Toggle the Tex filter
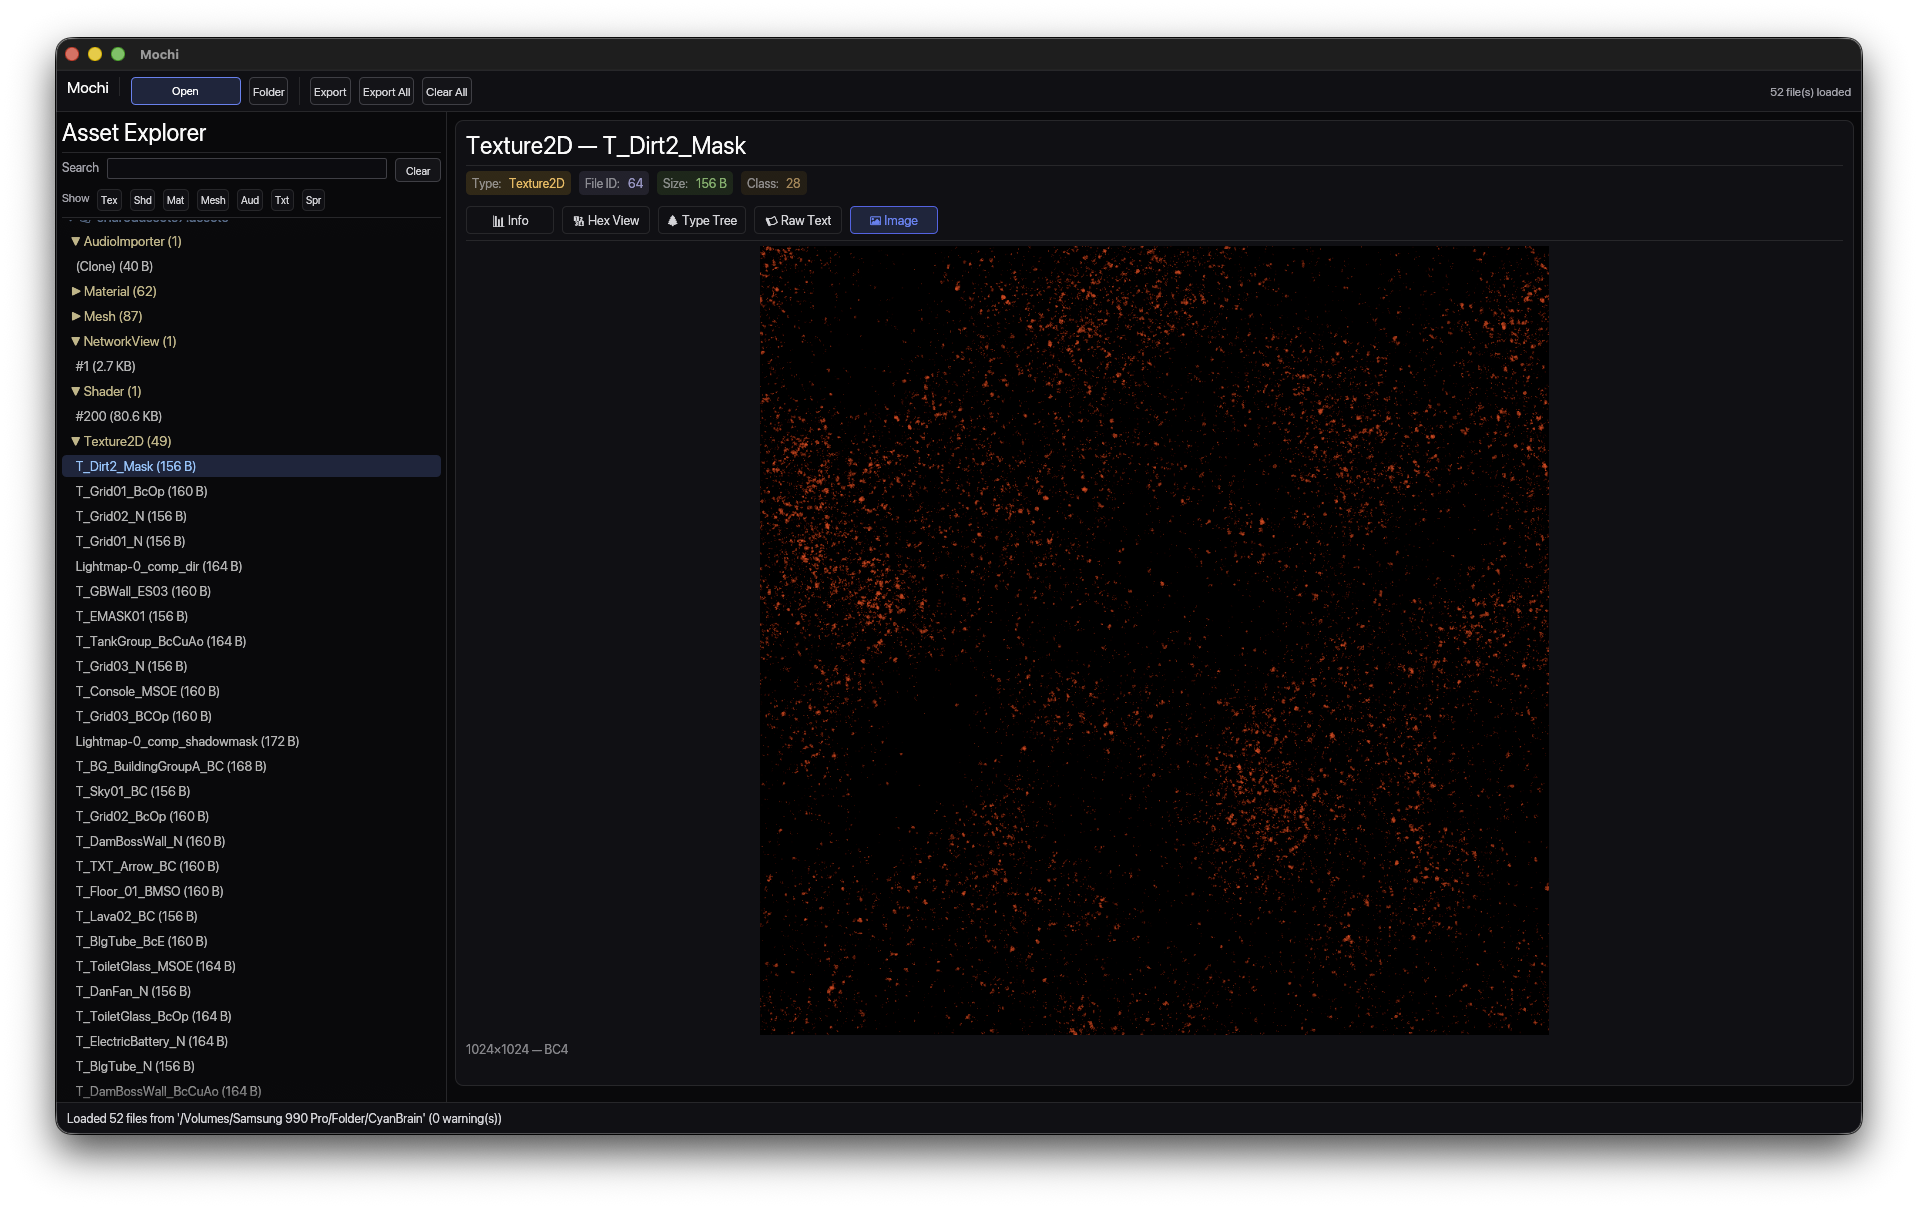The width and height of the screenshot is (1918, 1208). tap(108, 200)
